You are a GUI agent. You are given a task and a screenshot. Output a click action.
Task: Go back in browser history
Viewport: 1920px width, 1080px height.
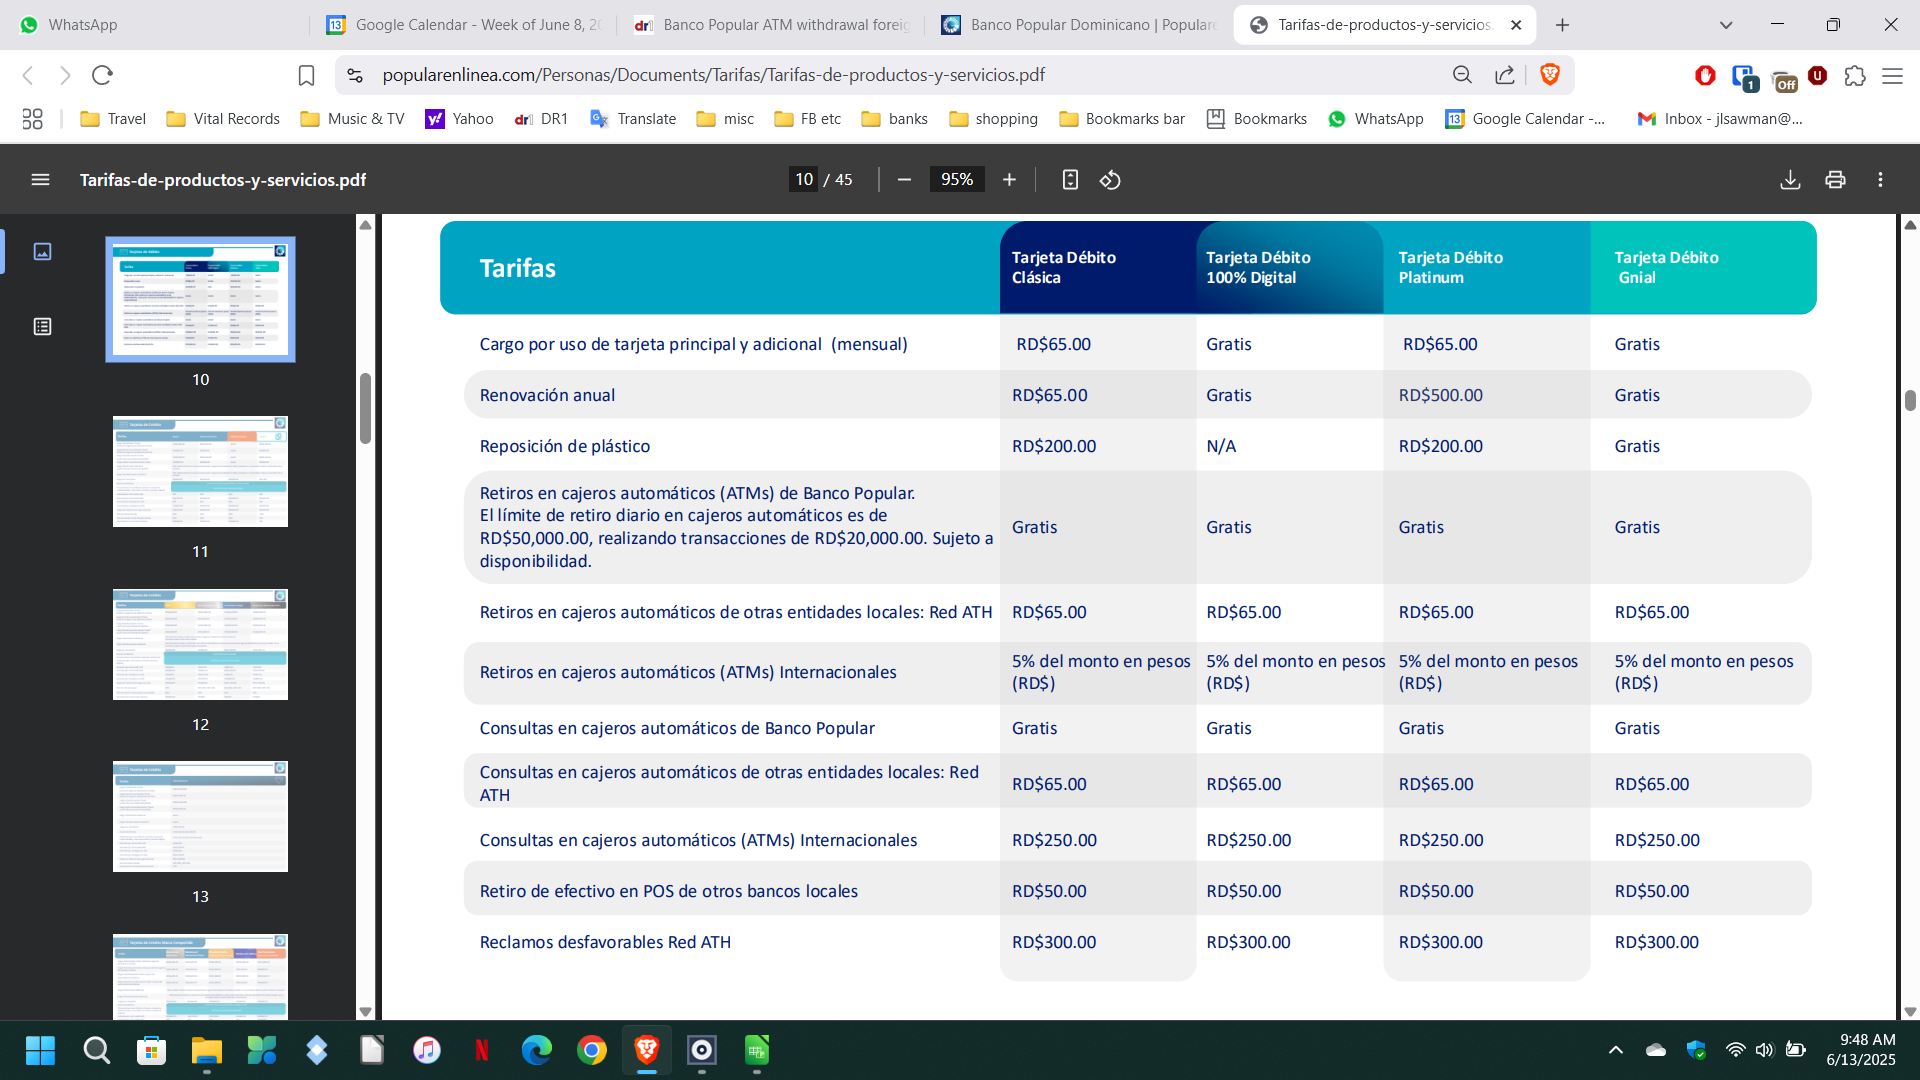point(28,75)
